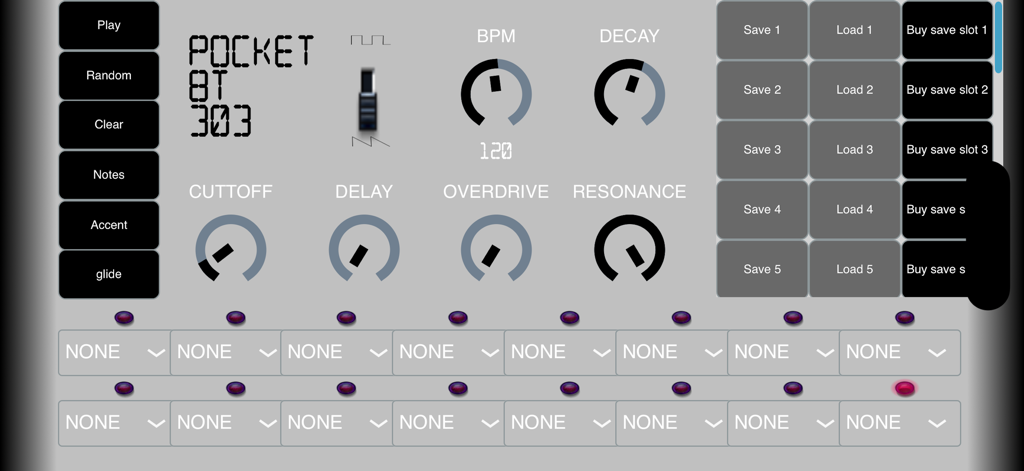
Task: Save pattern to slot 4
Action: pyautogui.click(x=762, y=210)
